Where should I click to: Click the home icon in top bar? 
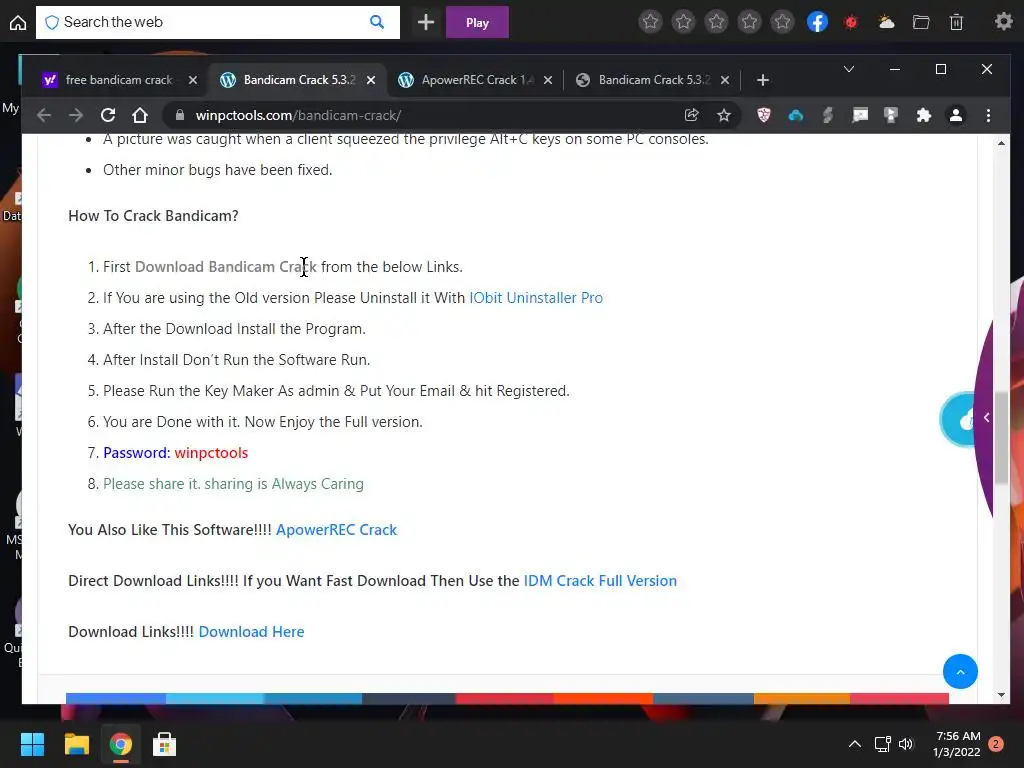click(18, 22)
